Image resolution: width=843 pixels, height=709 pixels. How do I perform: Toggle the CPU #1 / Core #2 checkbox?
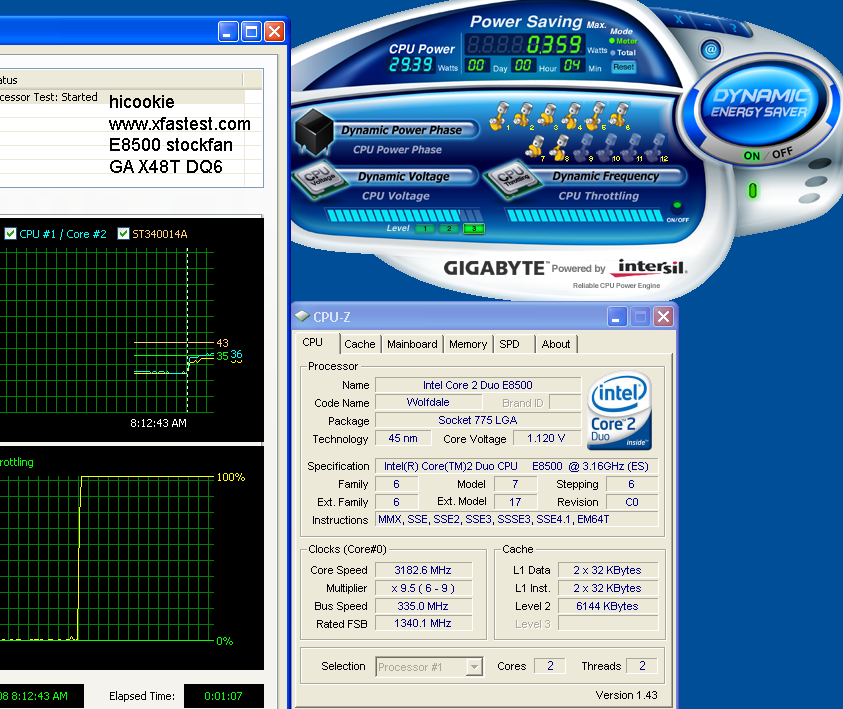click(10, 234)
